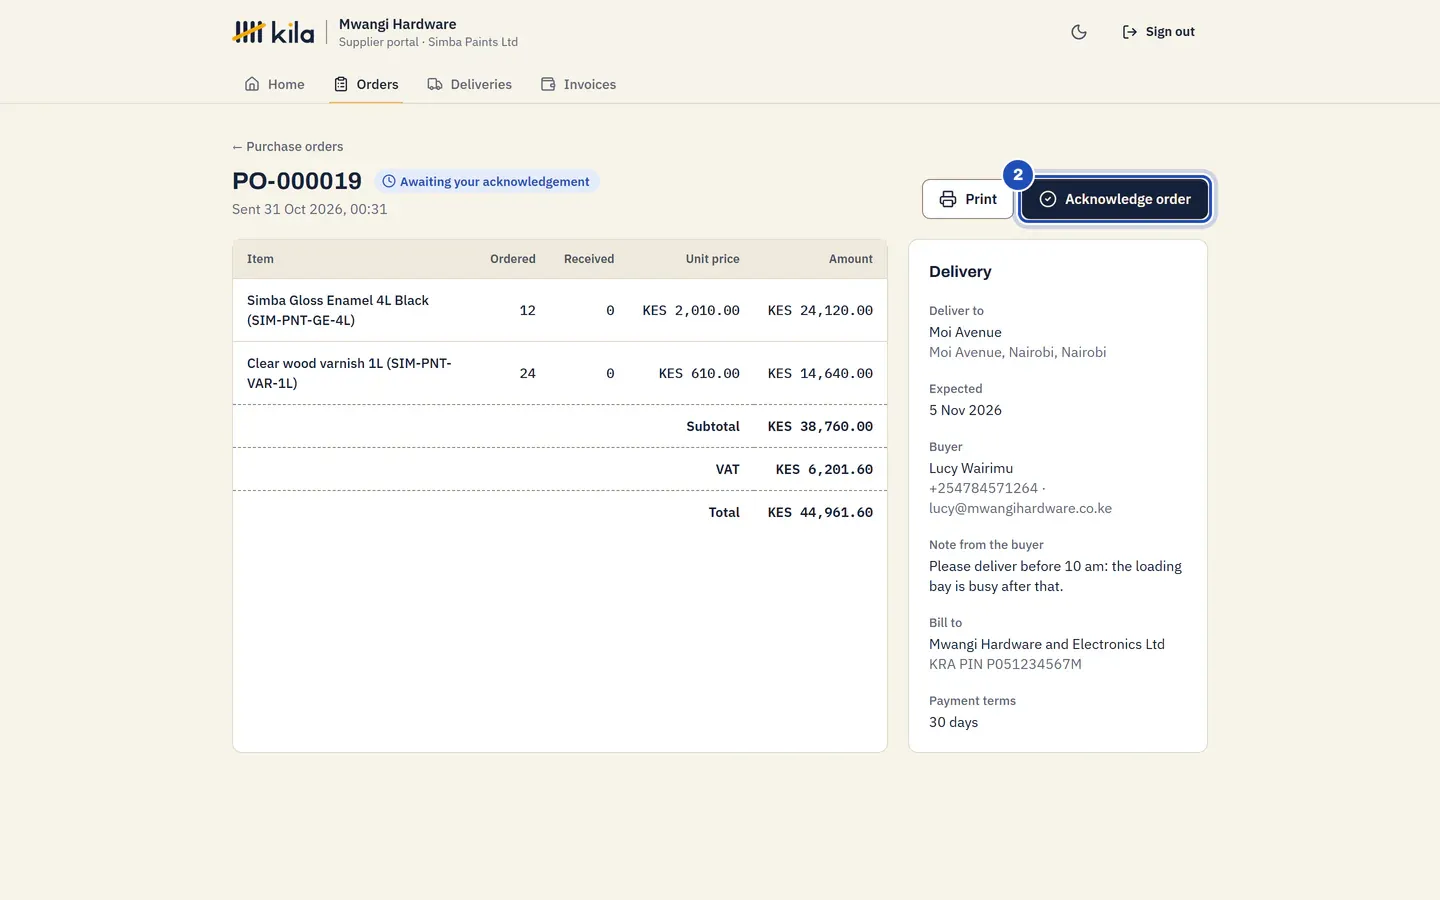Click Mwangi Hardware and Electronics Ltd
Viewport: 1440px width, 900px height.
pyautogui.click(x=1047, y=644)
